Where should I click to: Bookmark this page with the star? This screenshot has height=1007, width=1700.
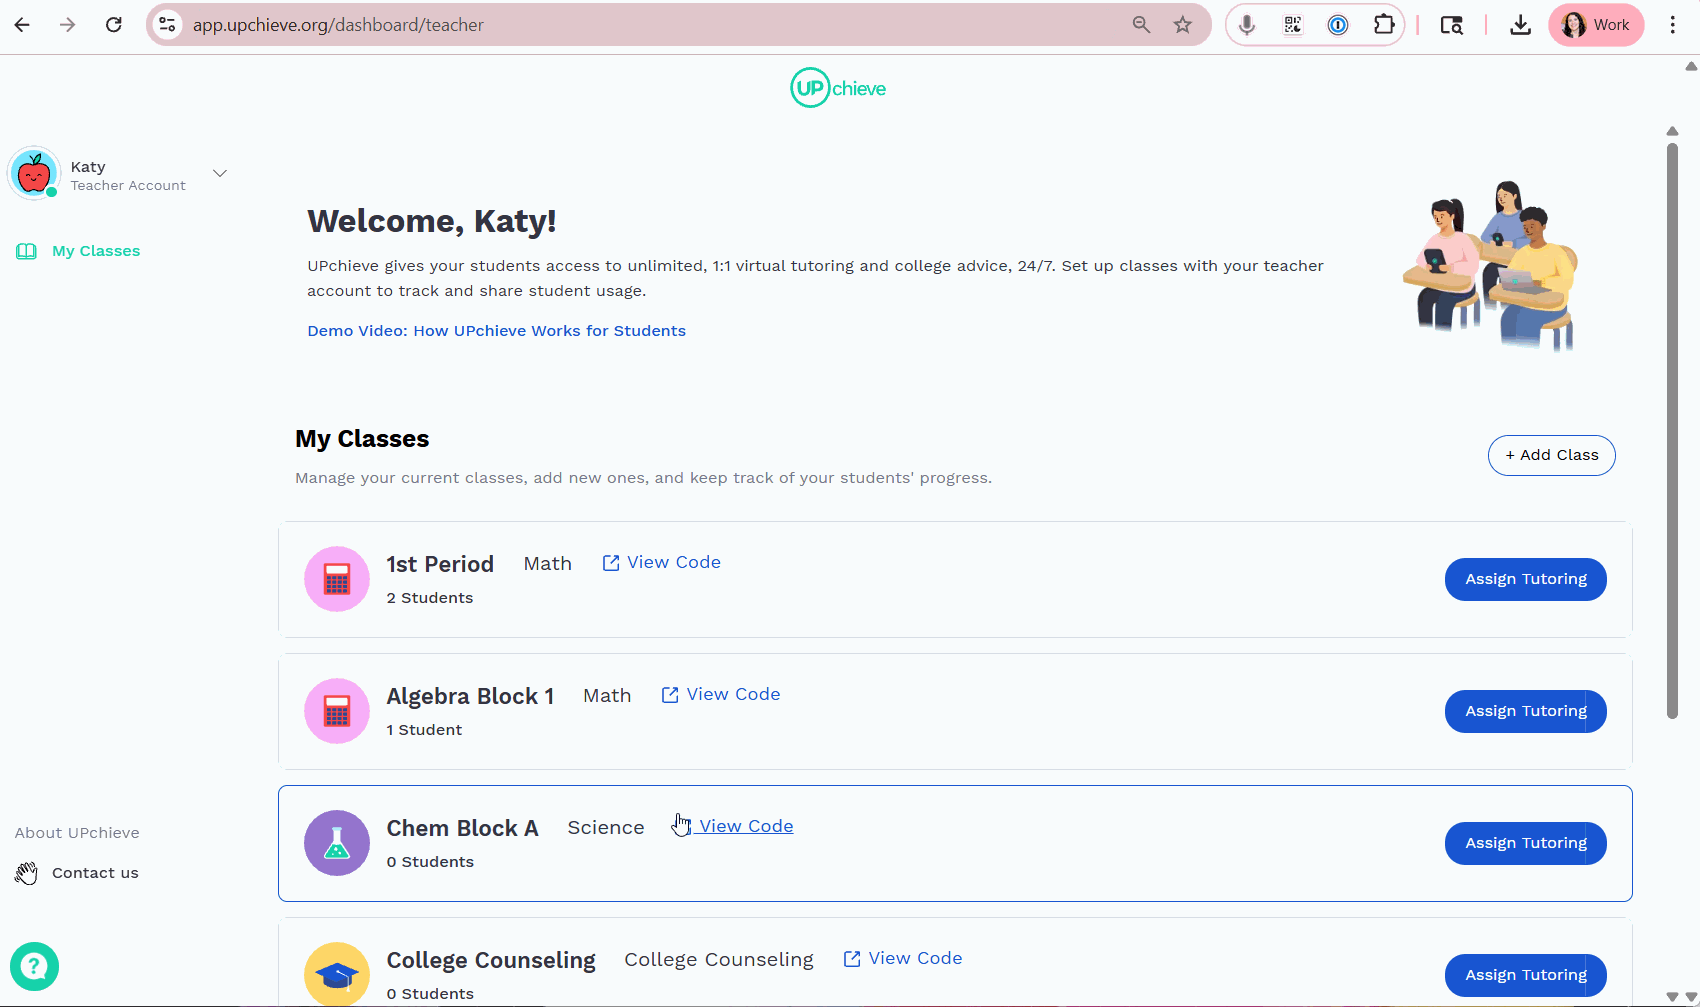(x=1183, y=25)
